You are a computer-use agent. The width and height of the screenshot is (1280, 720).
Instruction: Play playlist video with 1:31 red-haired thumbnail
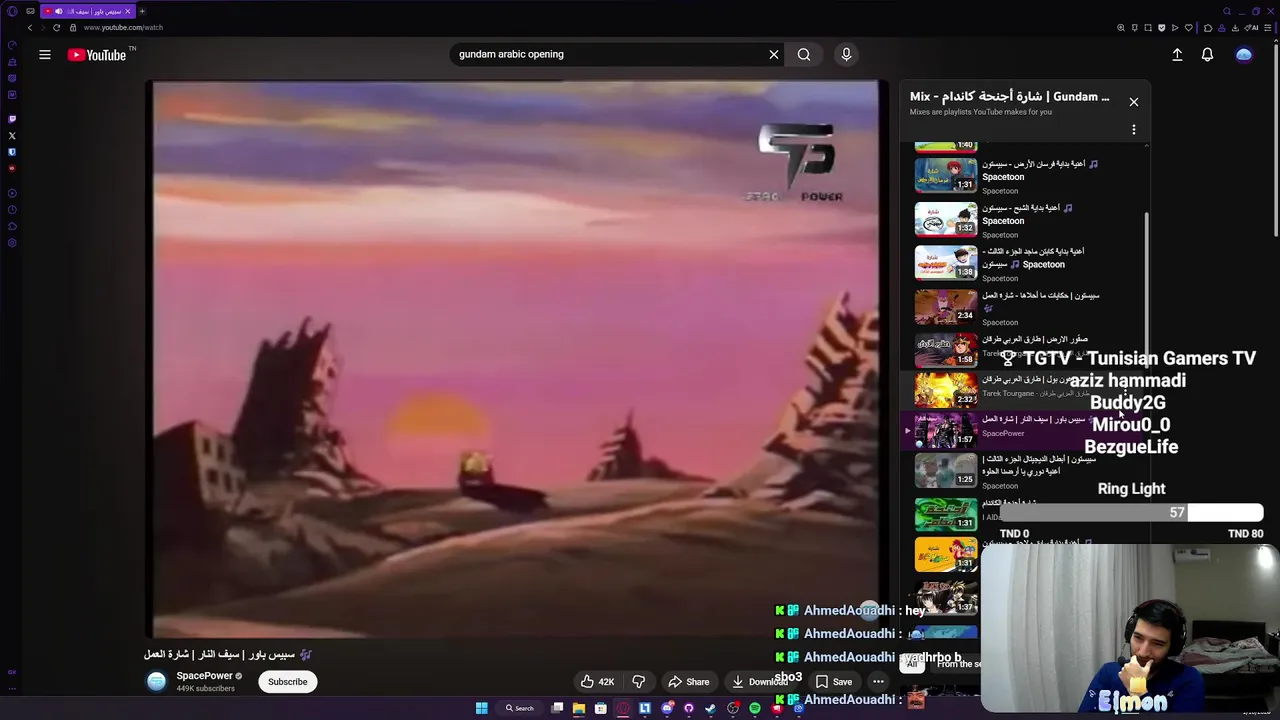(x=946, y=175)
